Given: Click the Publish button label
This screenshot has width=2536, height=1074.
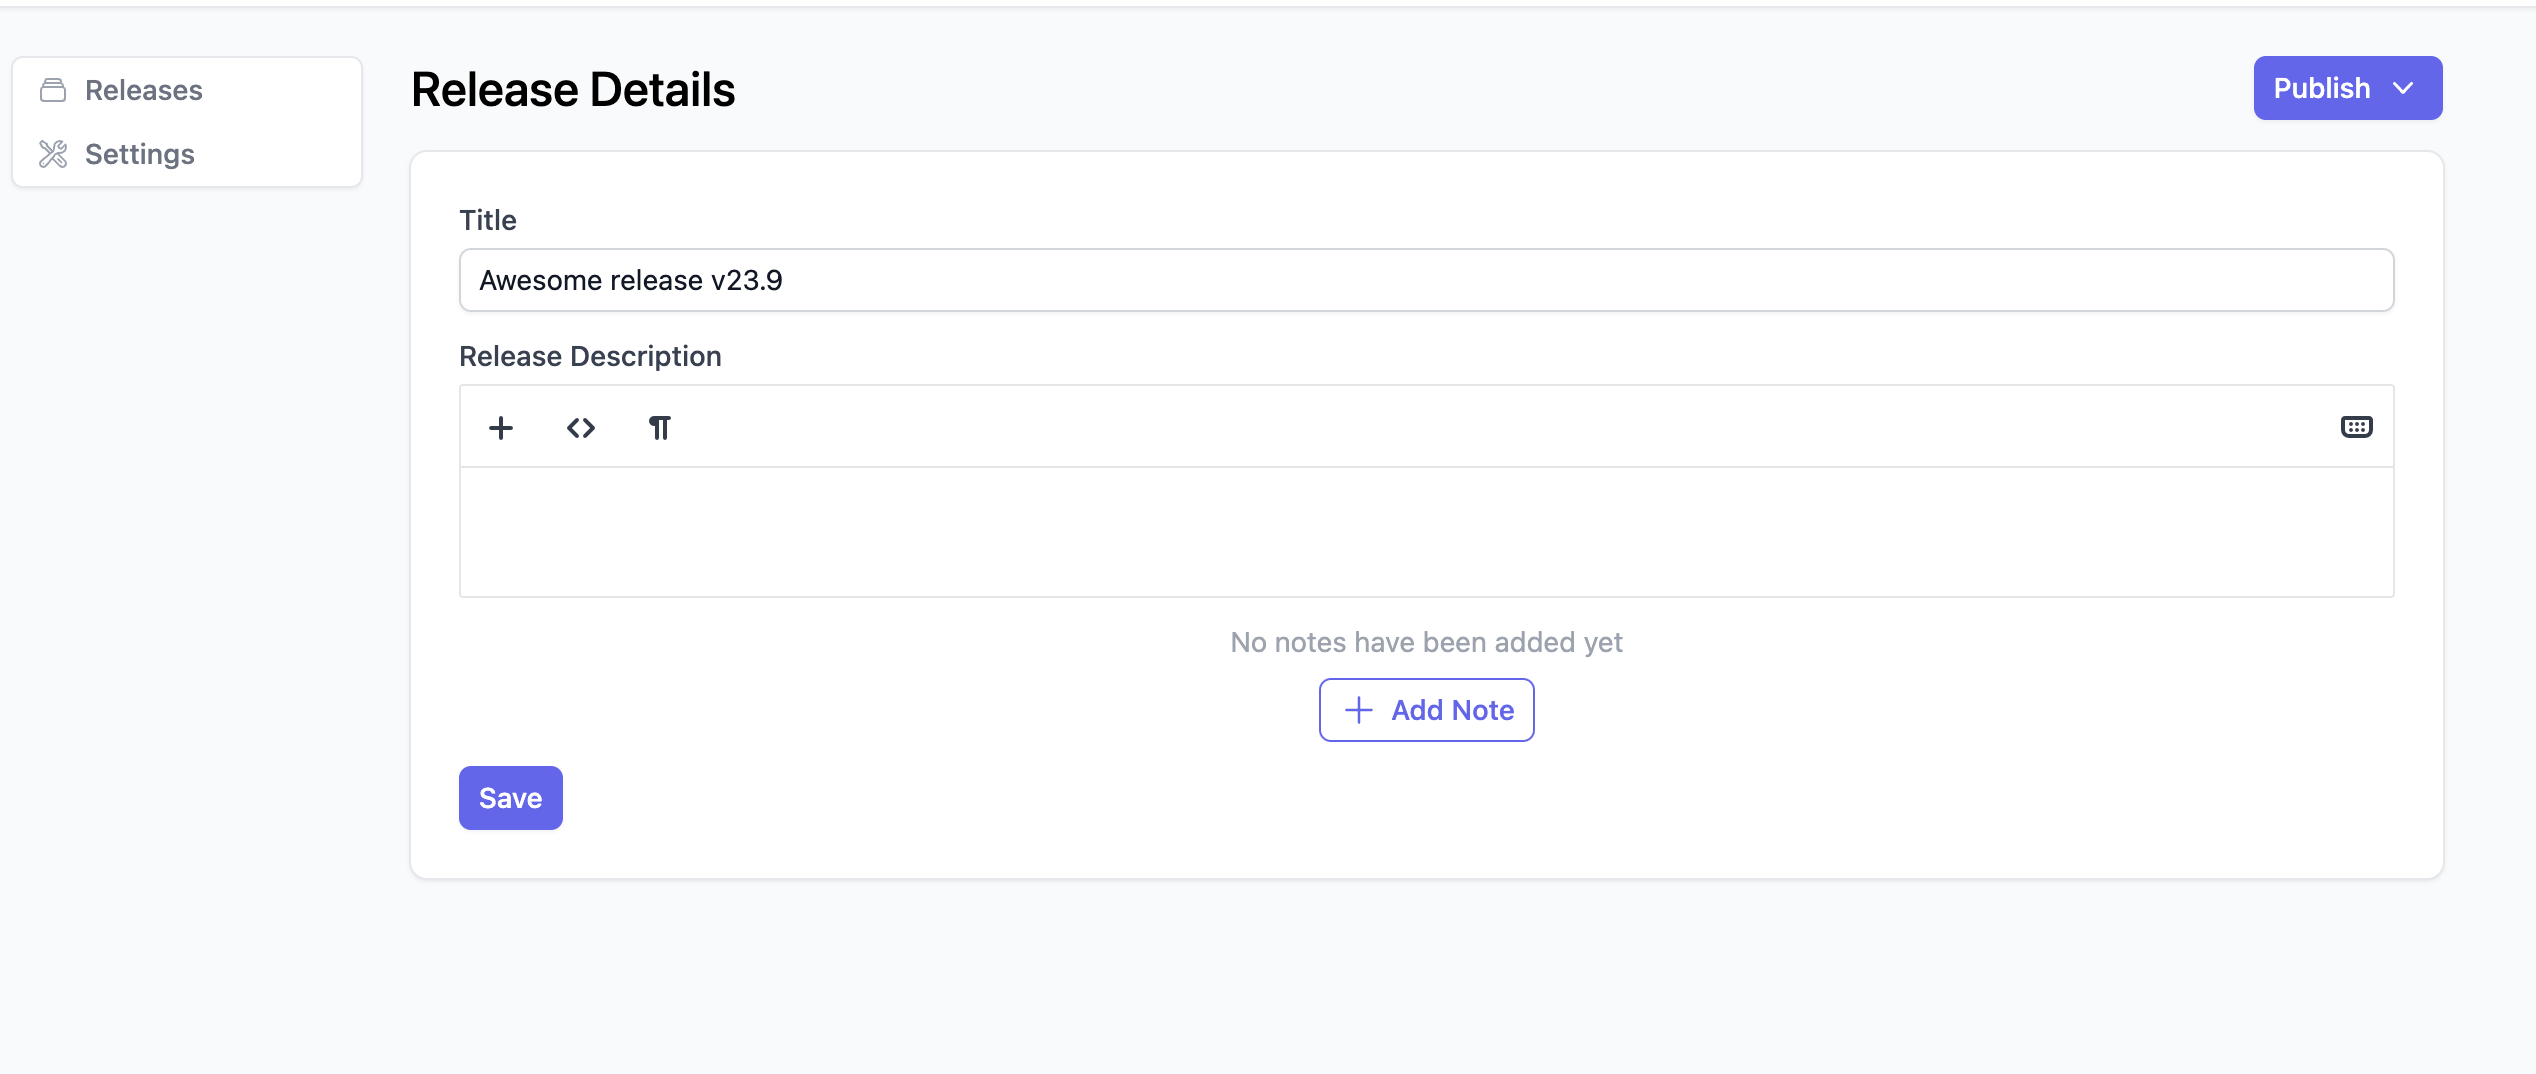Looking at the screenshot, I should (x=2321, y=88).
